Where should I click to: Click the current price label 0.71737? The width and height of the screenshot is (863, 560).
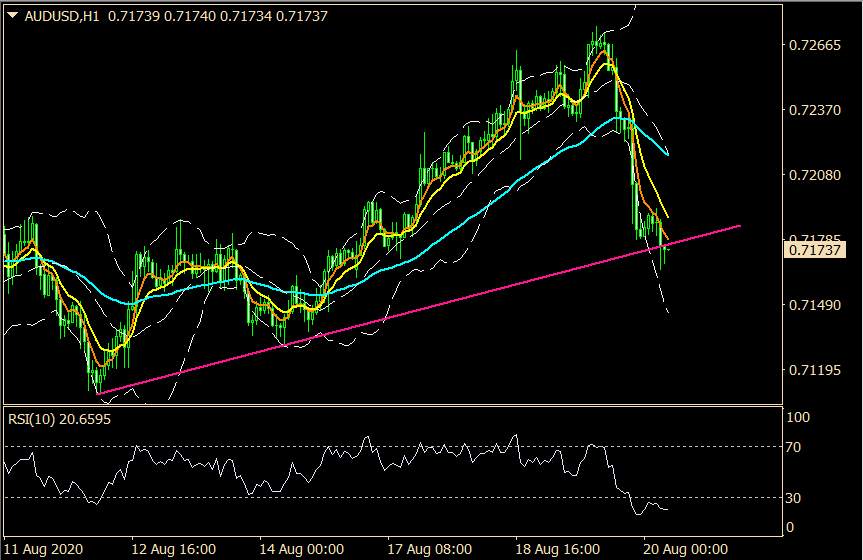[x=815, y=251]
